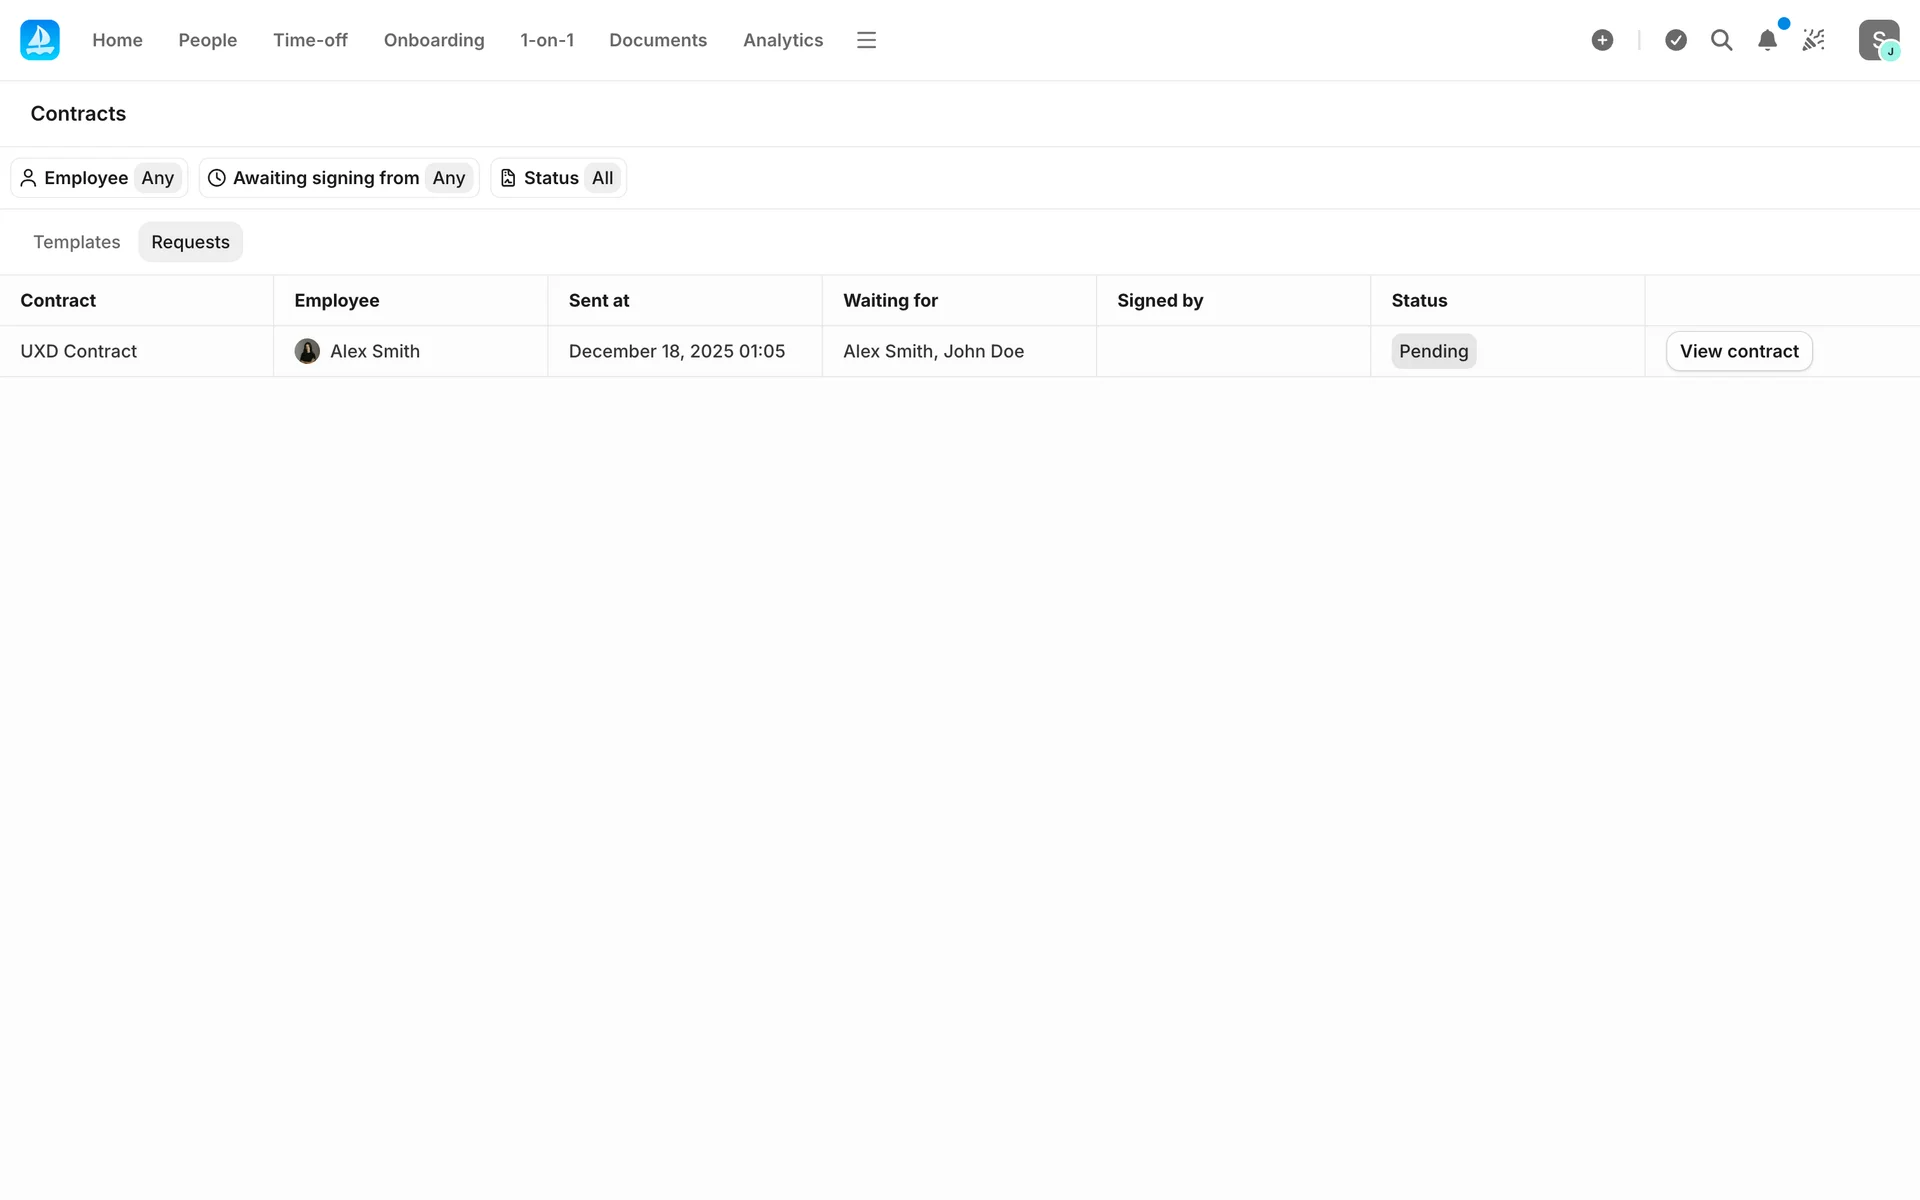
Task: Select the Requests tab
Action: (x=190, y=242)
